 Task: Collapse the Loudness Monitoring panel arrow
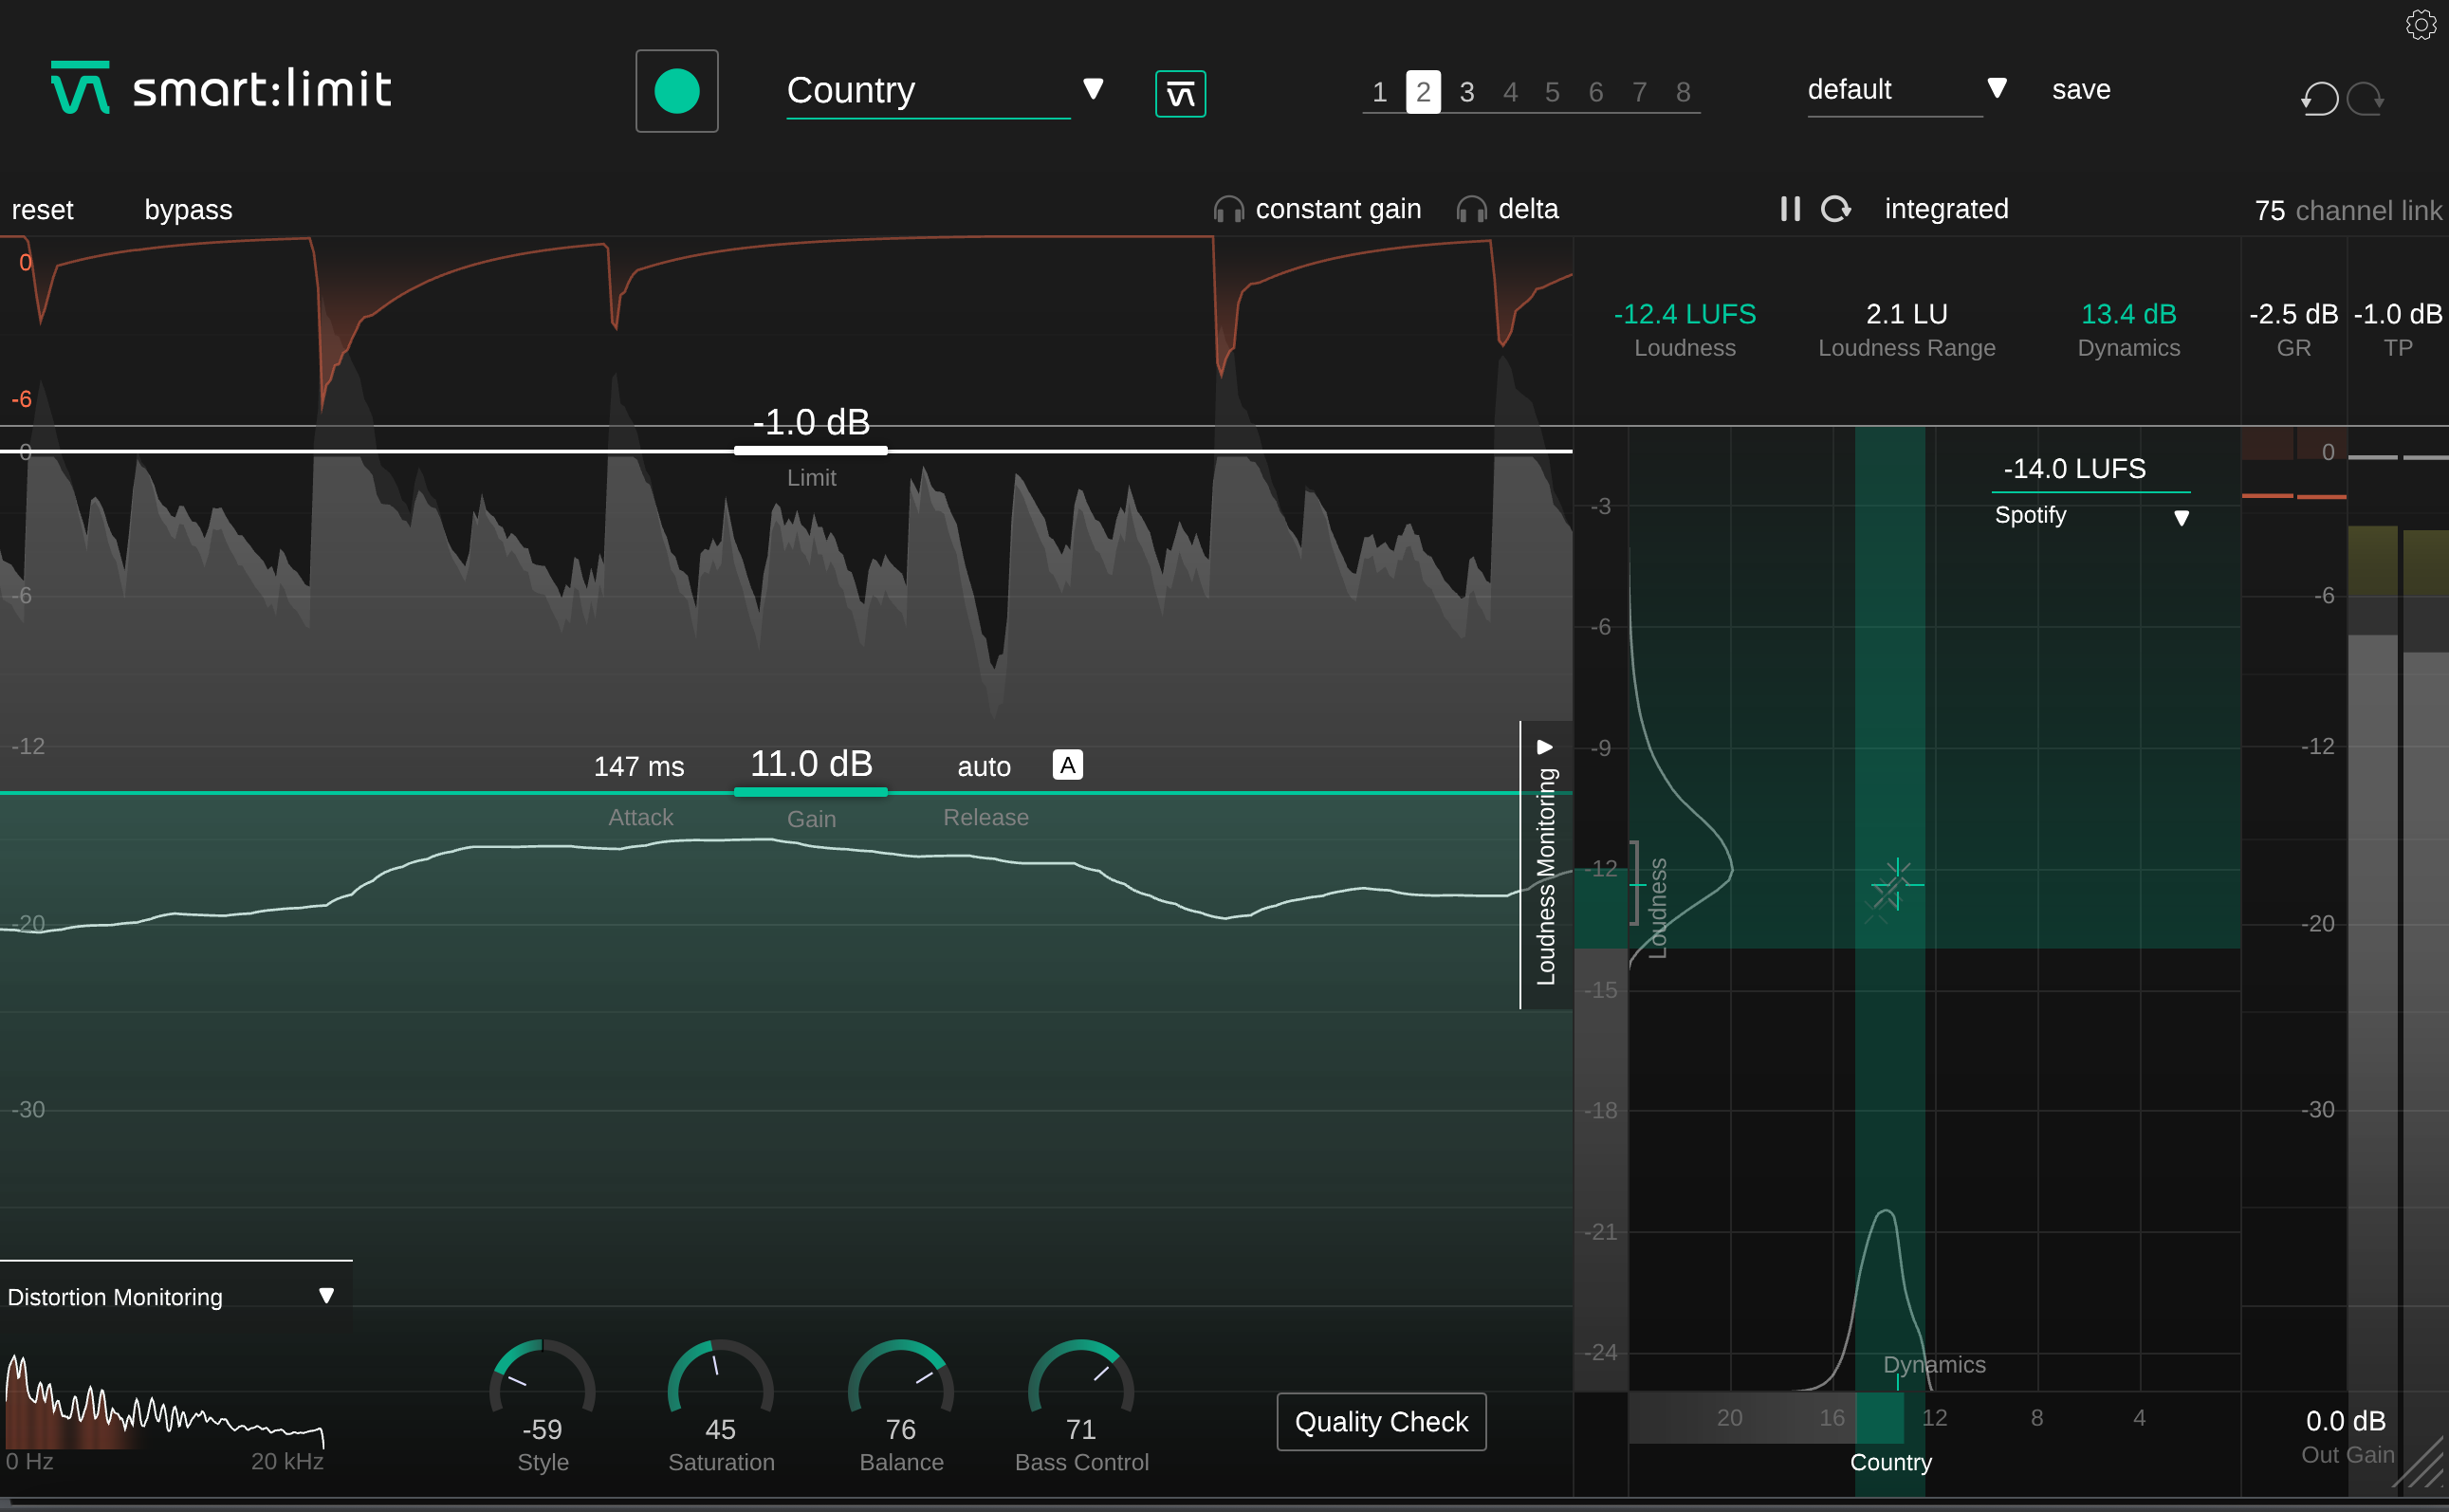(1545, 747)
